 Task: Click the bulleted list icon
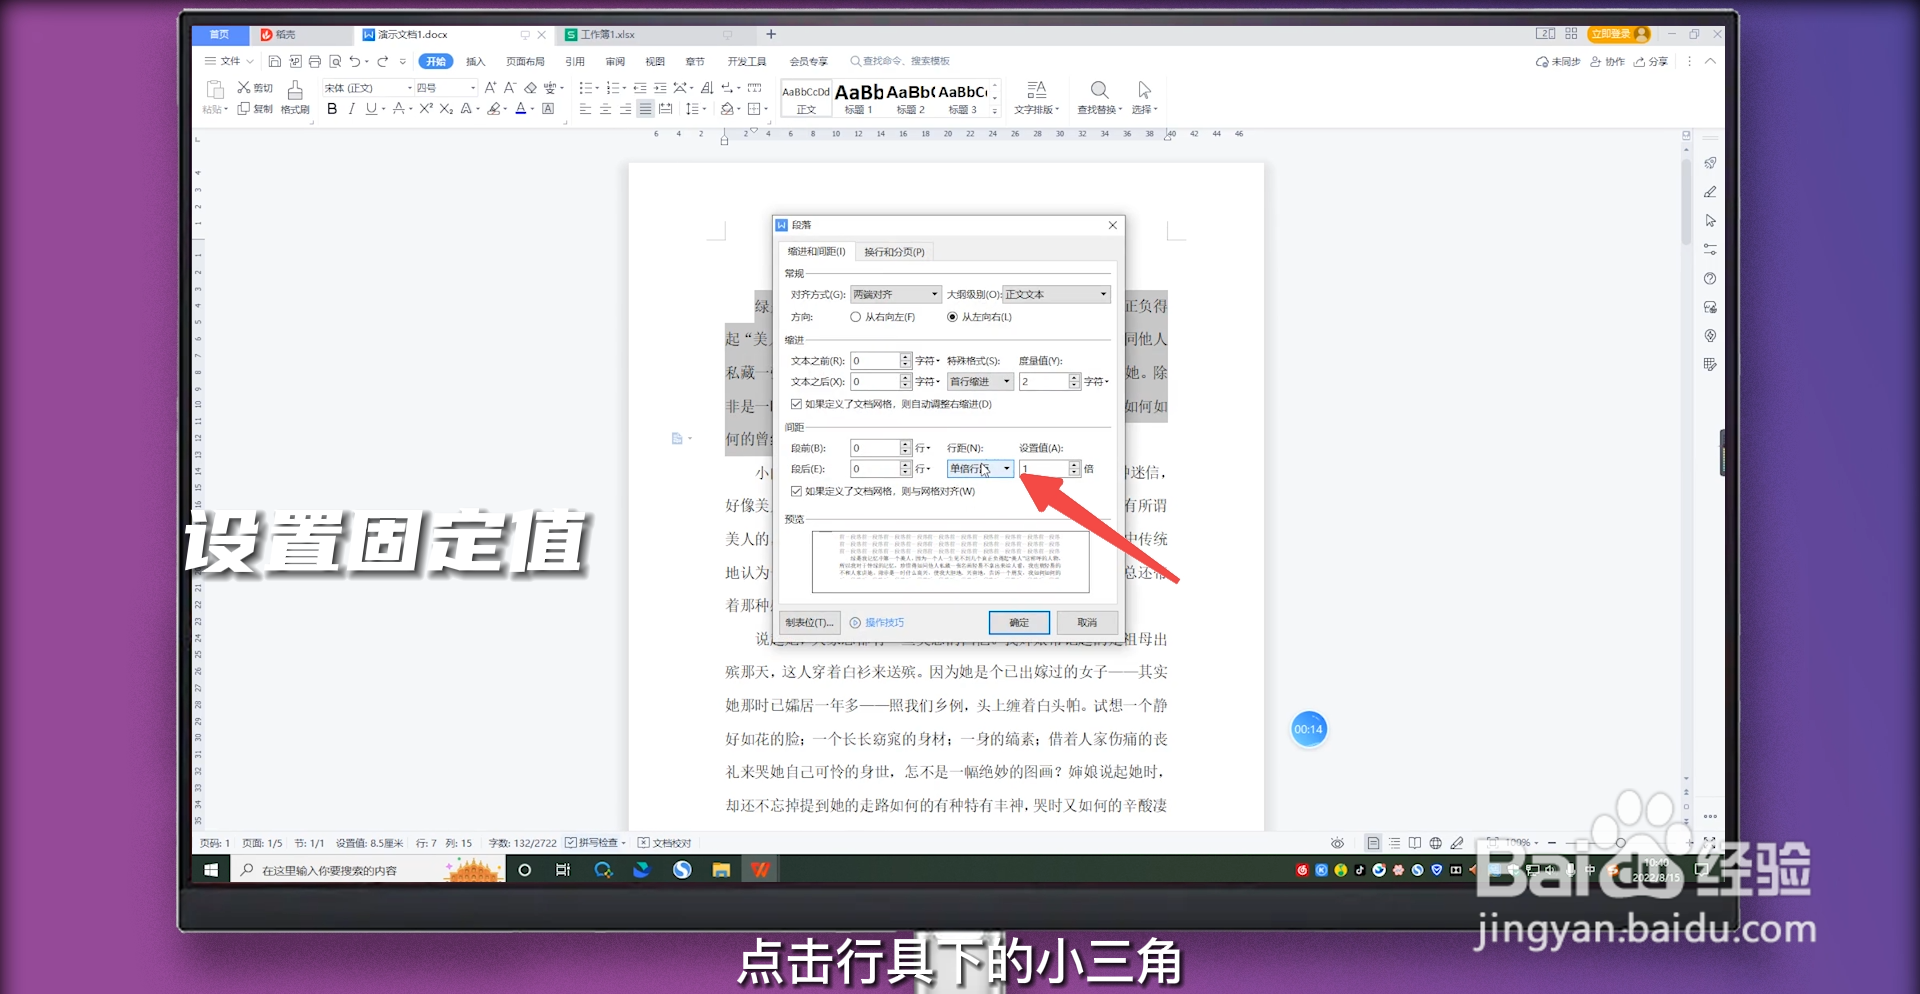pos(587,87)
